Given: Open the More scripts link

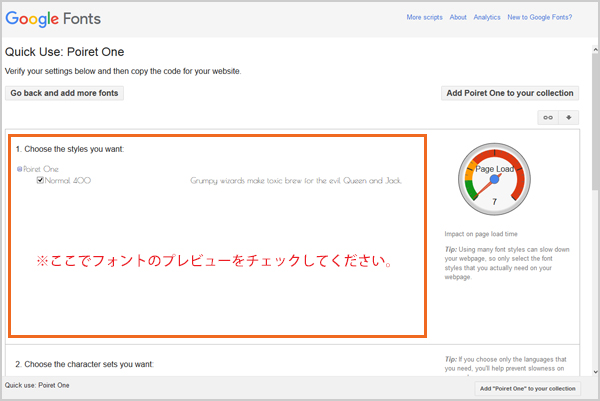Looking at the screenshot, I should tap(424, 17).
